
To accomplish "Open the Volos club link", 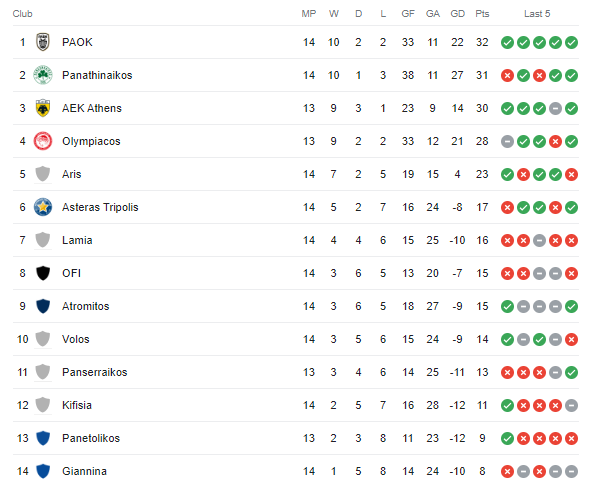I will point(76,339).
